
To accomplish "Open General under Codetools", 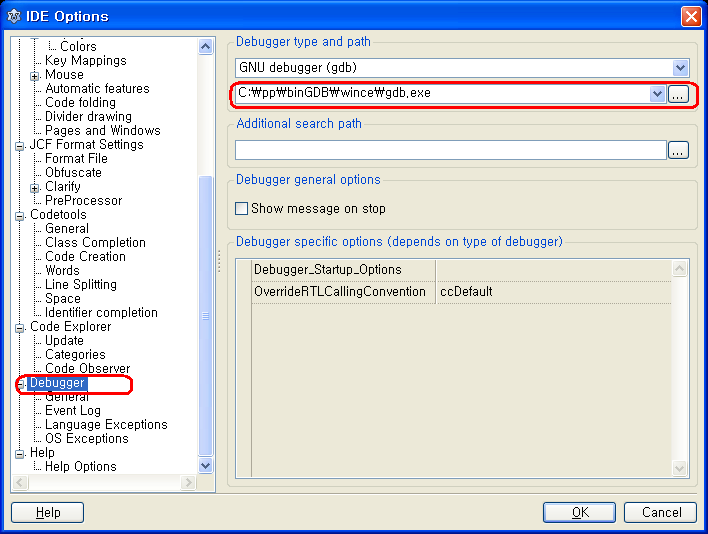I will (67, 228).
